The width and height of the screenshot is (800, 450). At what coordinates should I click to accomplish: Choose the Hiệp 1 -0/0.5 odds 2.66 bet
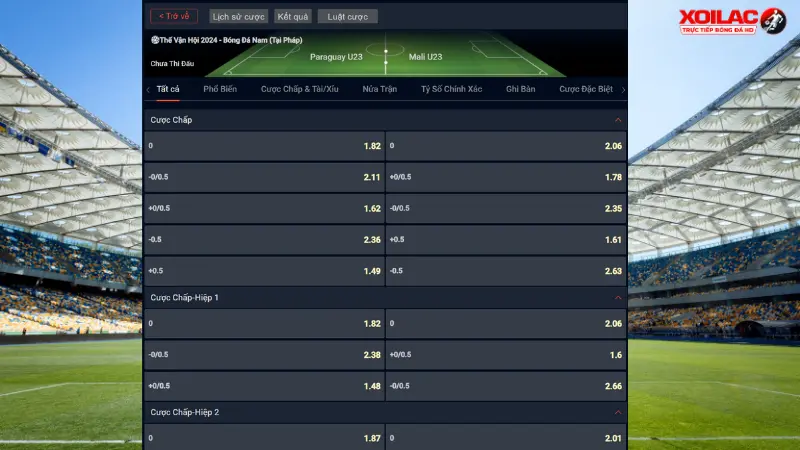tap(506, 386)
